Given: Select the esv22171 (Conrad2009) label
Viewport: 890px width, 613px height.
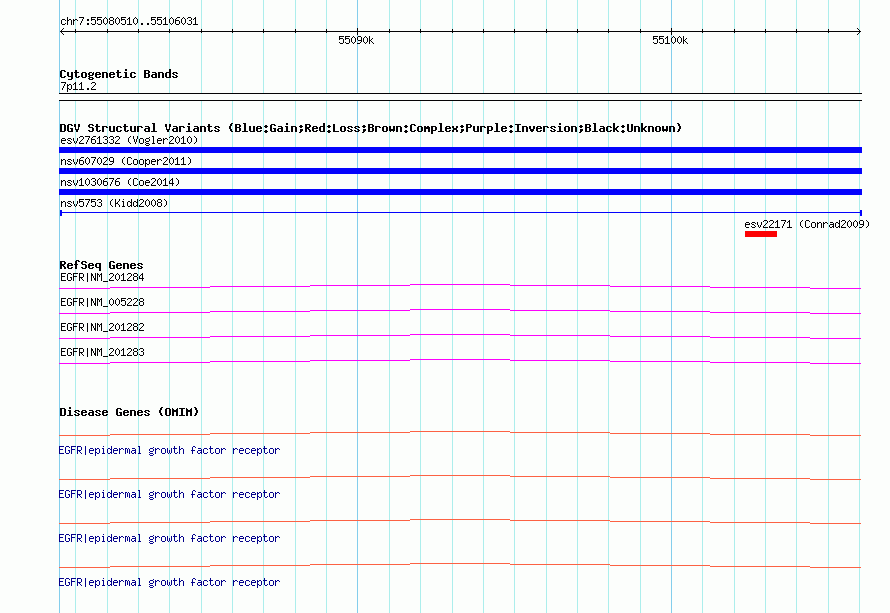Looking at the screenshot, I should (x=807, y=224).
